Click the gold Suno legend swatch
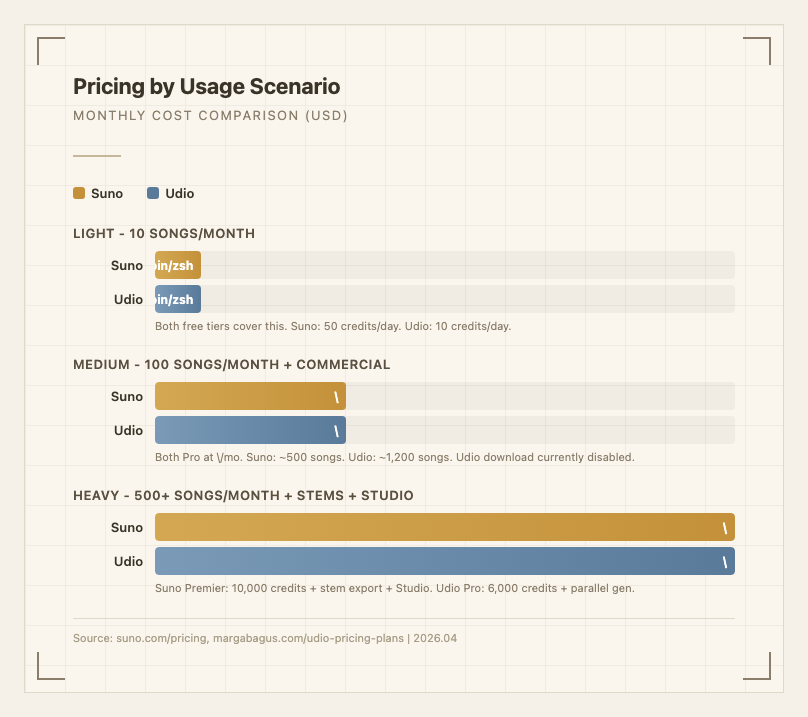Screen dimensions: 808x717 [79, 193]
